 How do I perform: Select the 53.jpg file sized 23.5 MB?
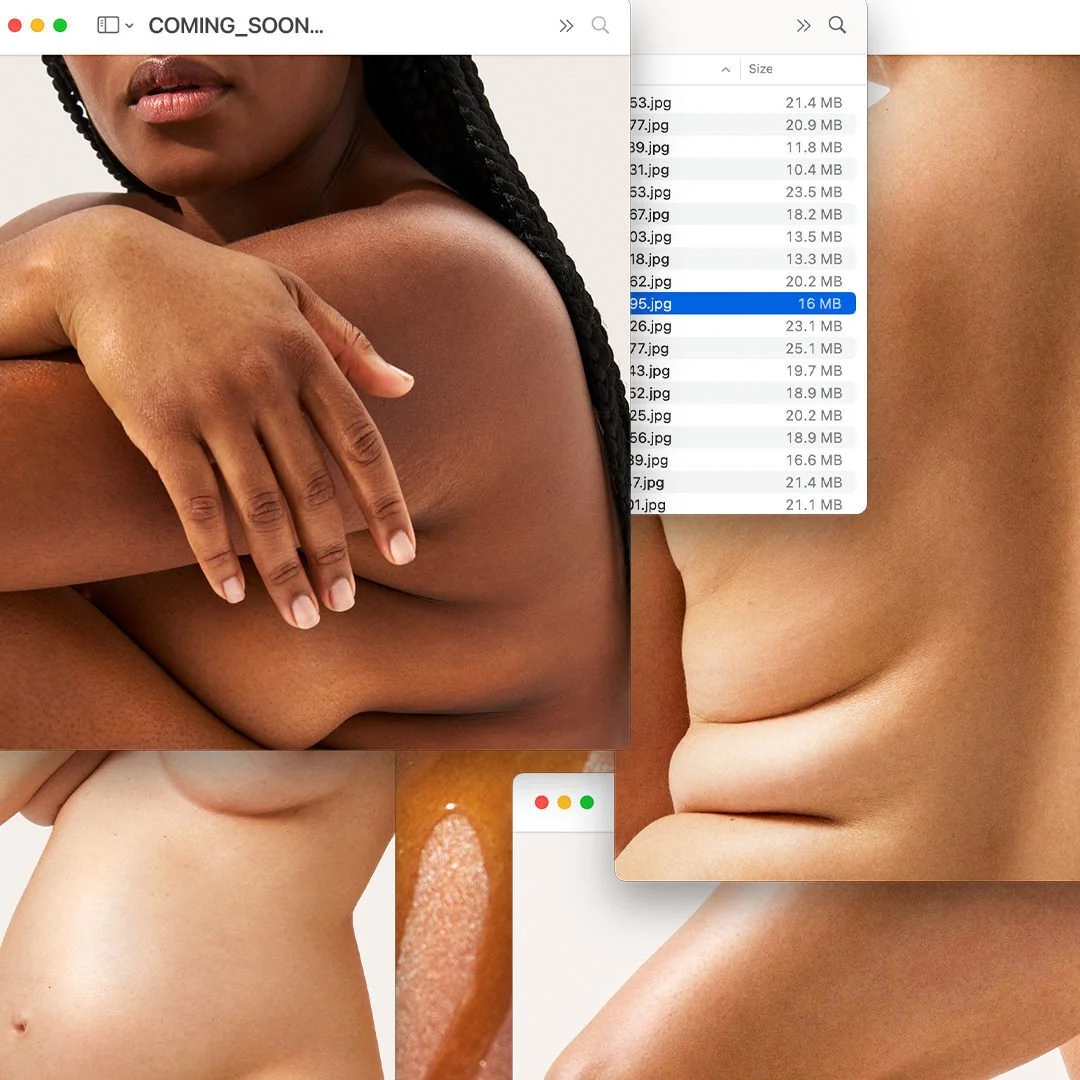point(742,192)
